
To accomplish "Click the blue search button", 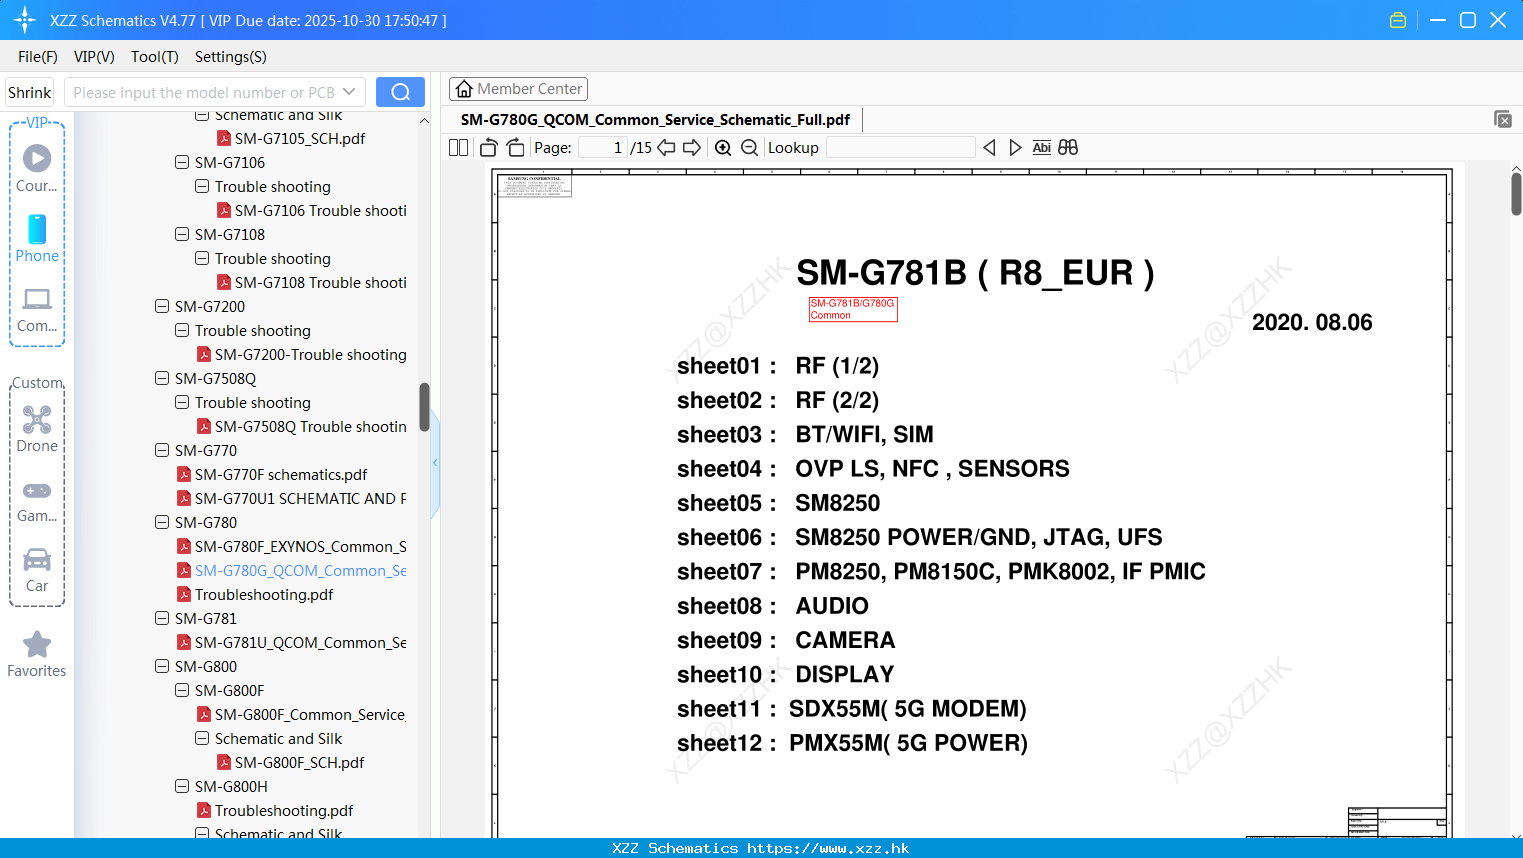I will pos(400,92).
